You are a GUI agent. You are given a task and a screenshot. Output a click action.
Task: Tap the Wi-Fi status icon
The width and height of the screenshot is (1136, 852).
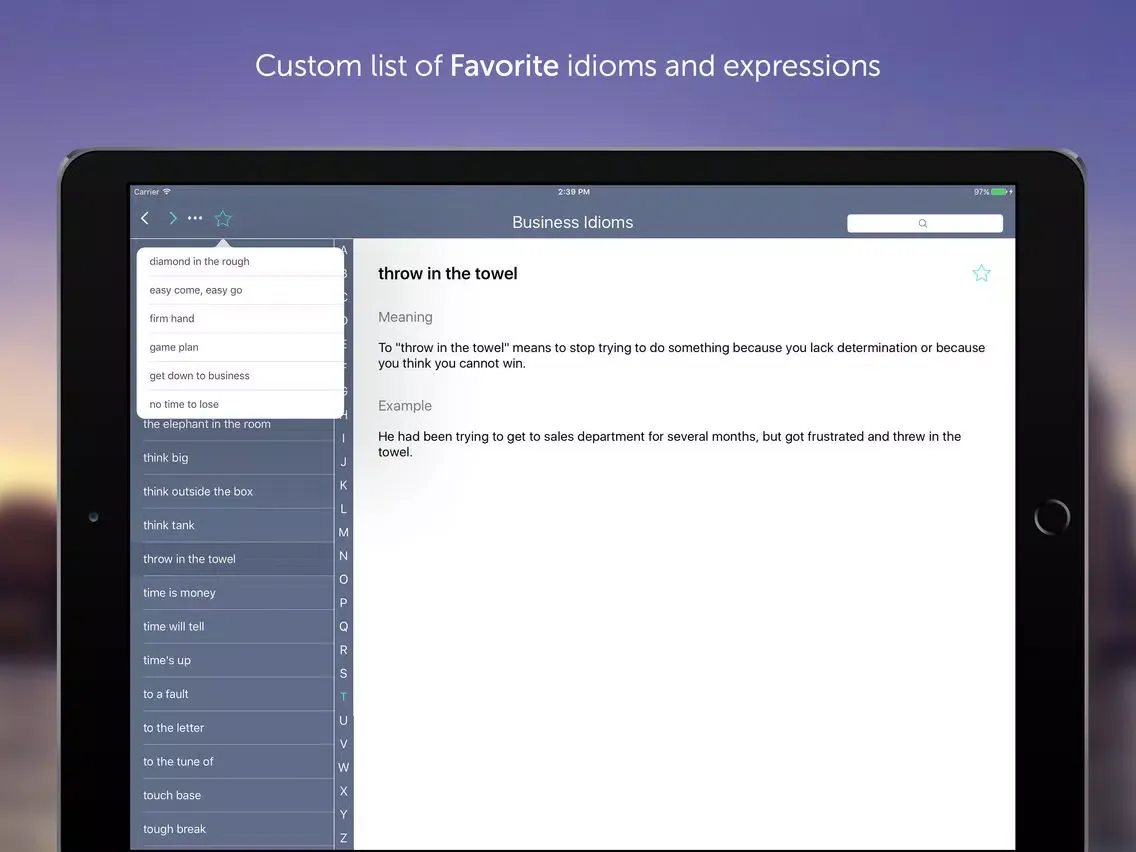pos(167,191)
